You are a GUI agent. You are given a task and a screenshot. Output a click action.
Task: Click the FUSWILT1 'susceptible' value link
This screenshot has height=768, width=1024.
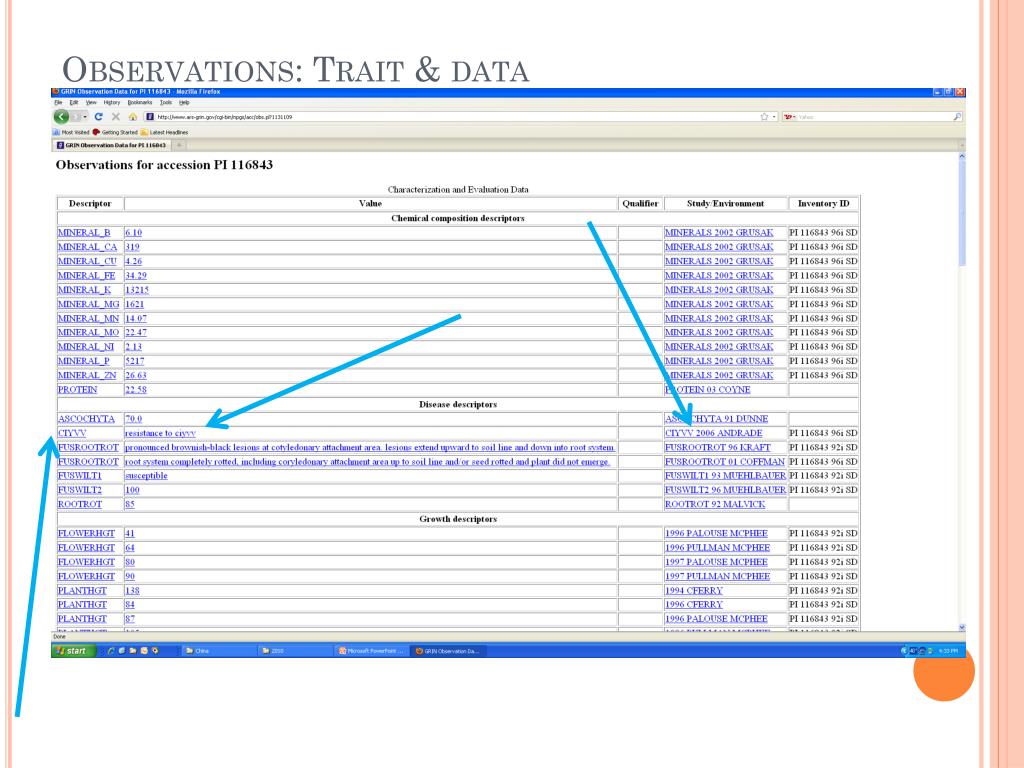pyautogui.click(x=146, y=475)
